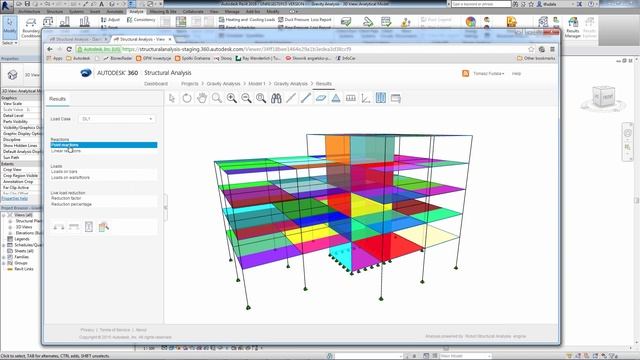Select Linear reactions result
The image size is (640, 360).
click(x=104, y=151)
